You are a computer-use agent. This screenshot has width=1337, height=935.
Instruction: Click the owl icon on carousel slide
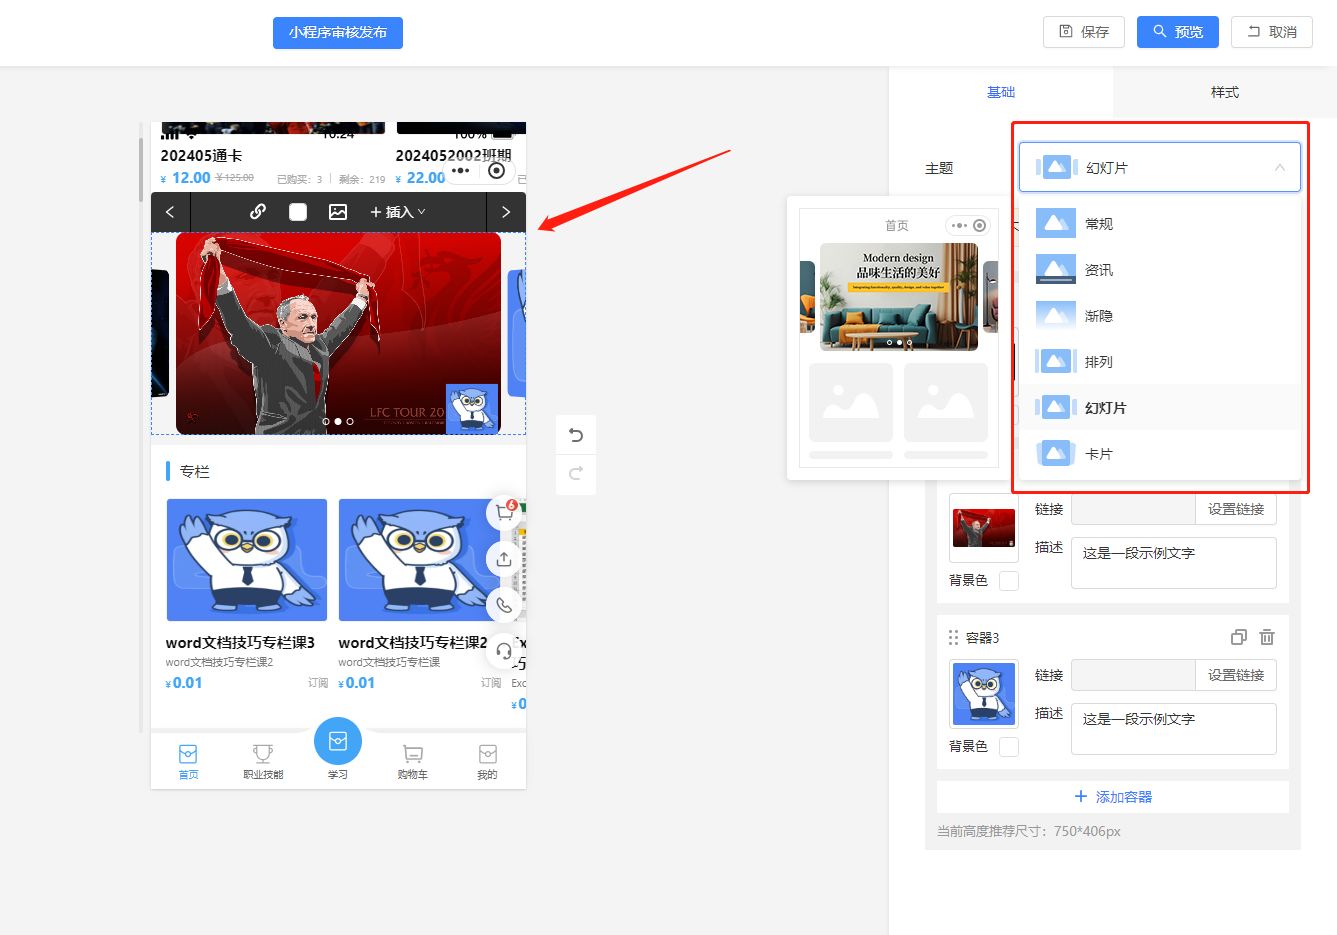coord(472,409)
